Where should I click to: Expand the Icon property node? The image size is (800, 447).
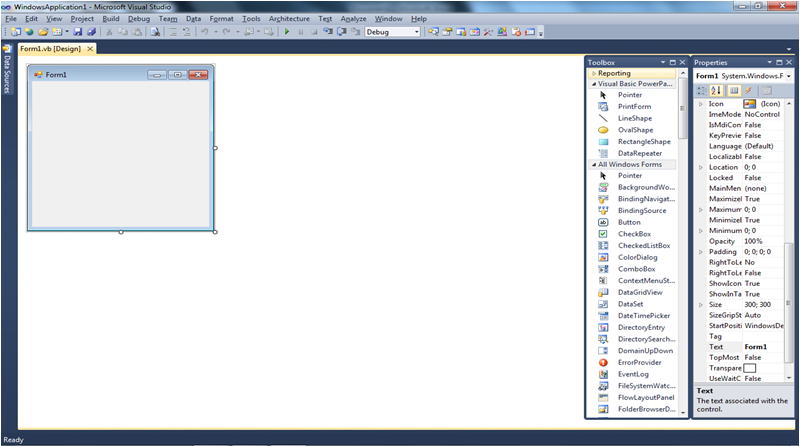pyautogui.click(x=701, y=104)
